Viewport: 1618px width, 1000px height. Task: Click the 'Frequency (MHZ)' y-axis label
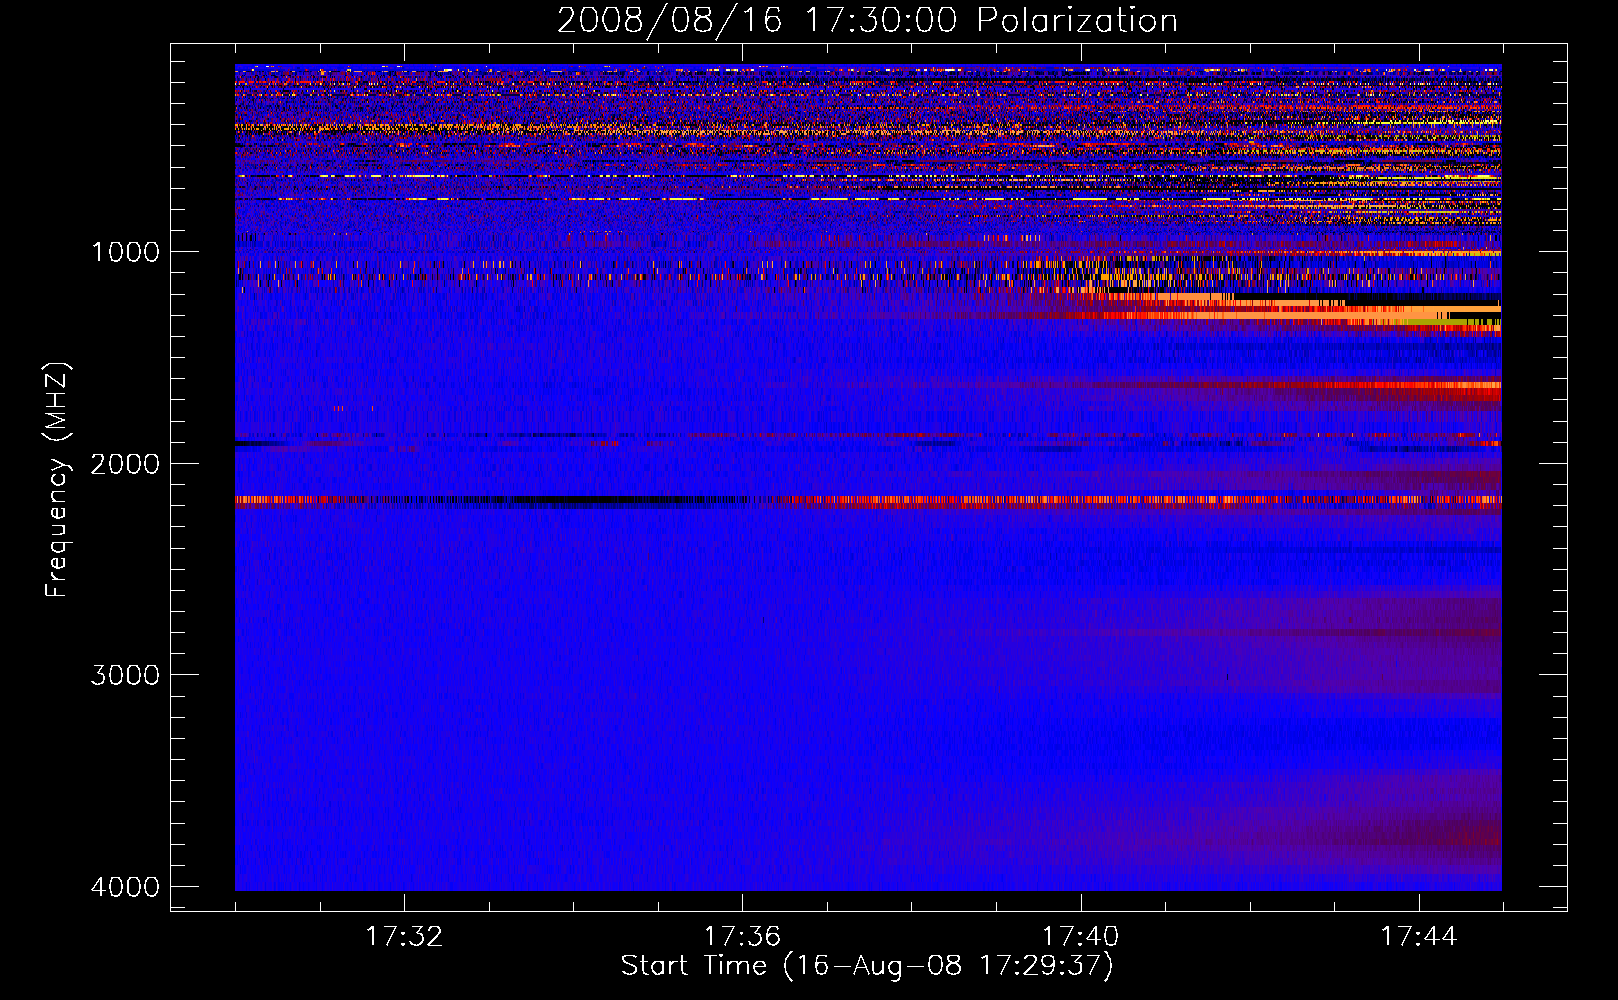(x=56, y=480)
